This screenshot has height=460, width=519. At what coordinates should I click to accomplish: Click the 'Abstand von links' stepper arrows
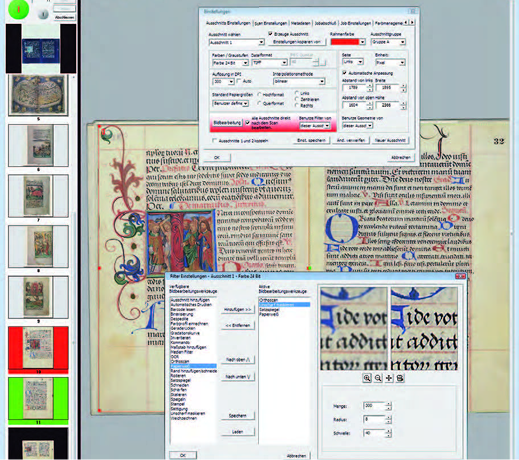point(370,88)
